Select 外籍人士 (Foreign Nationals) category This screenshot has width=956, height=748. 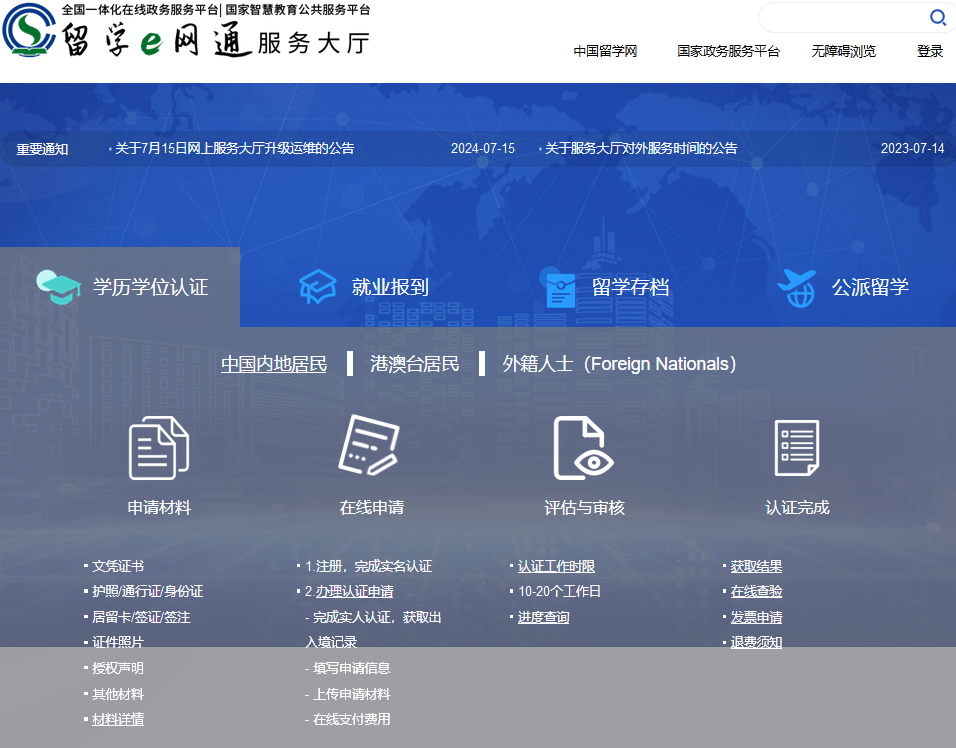point(619,364)
